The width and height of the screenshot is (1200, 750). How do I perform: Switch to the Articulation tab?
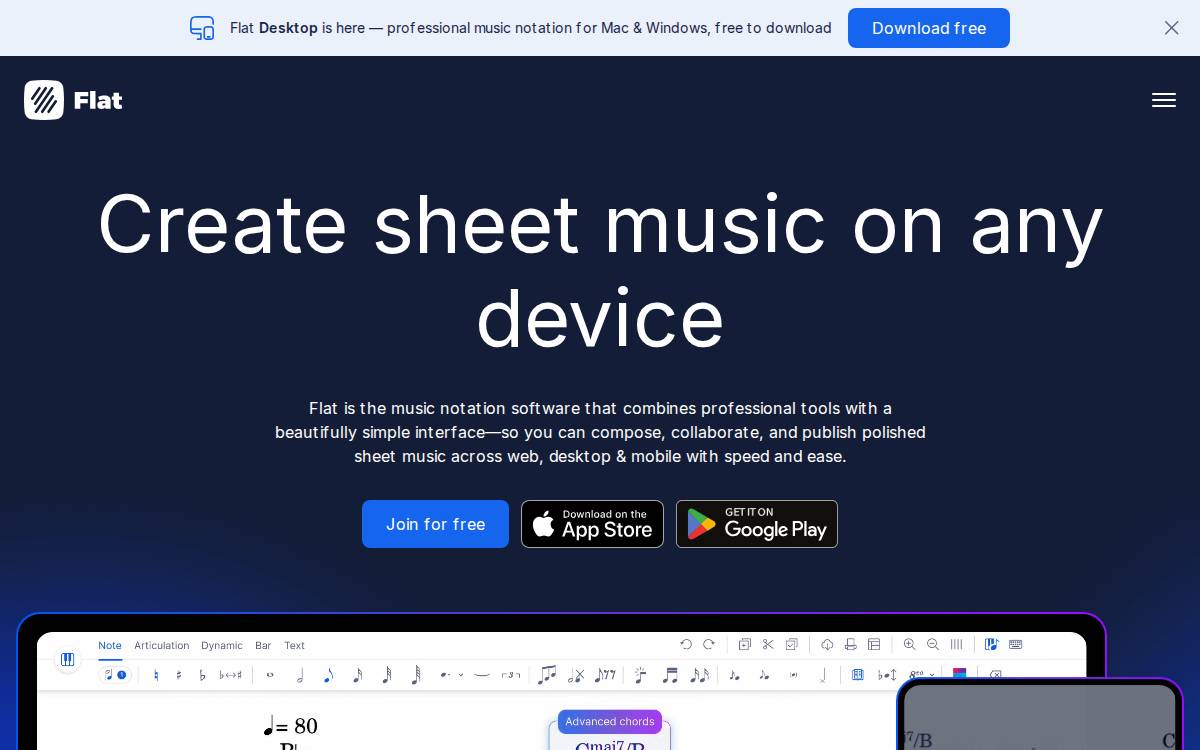coord(162,645)
